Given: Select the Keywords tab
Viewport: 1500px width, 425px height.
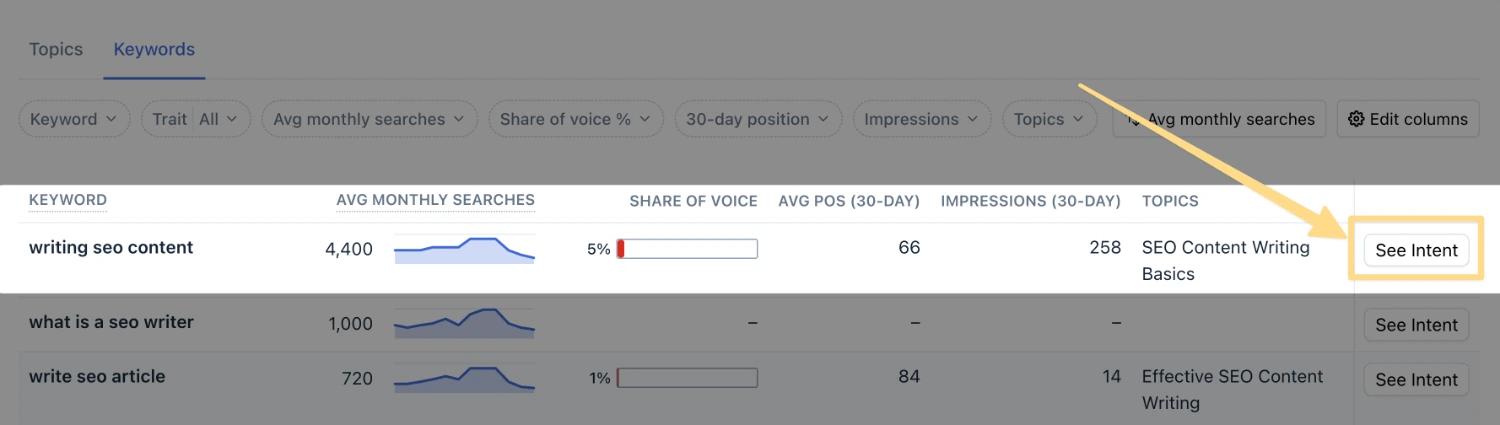Looking at the screenshot, I should [x=154, y=49].
